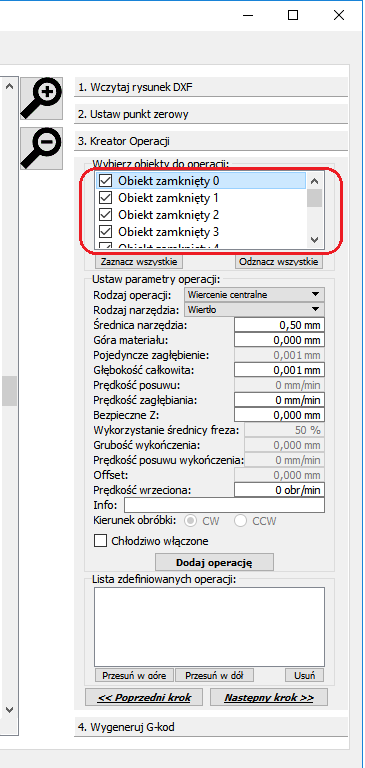This screenshot has height=768, width=365.
Task: Click the object list scrollbar thumb
Action: (315, 198)
